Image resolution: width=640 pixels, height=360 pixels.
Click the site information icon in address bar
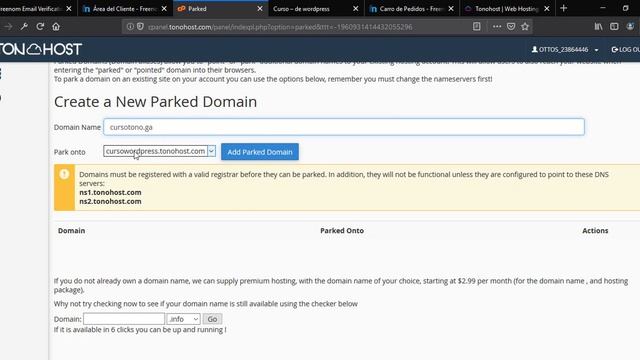(x=130, y=27)
